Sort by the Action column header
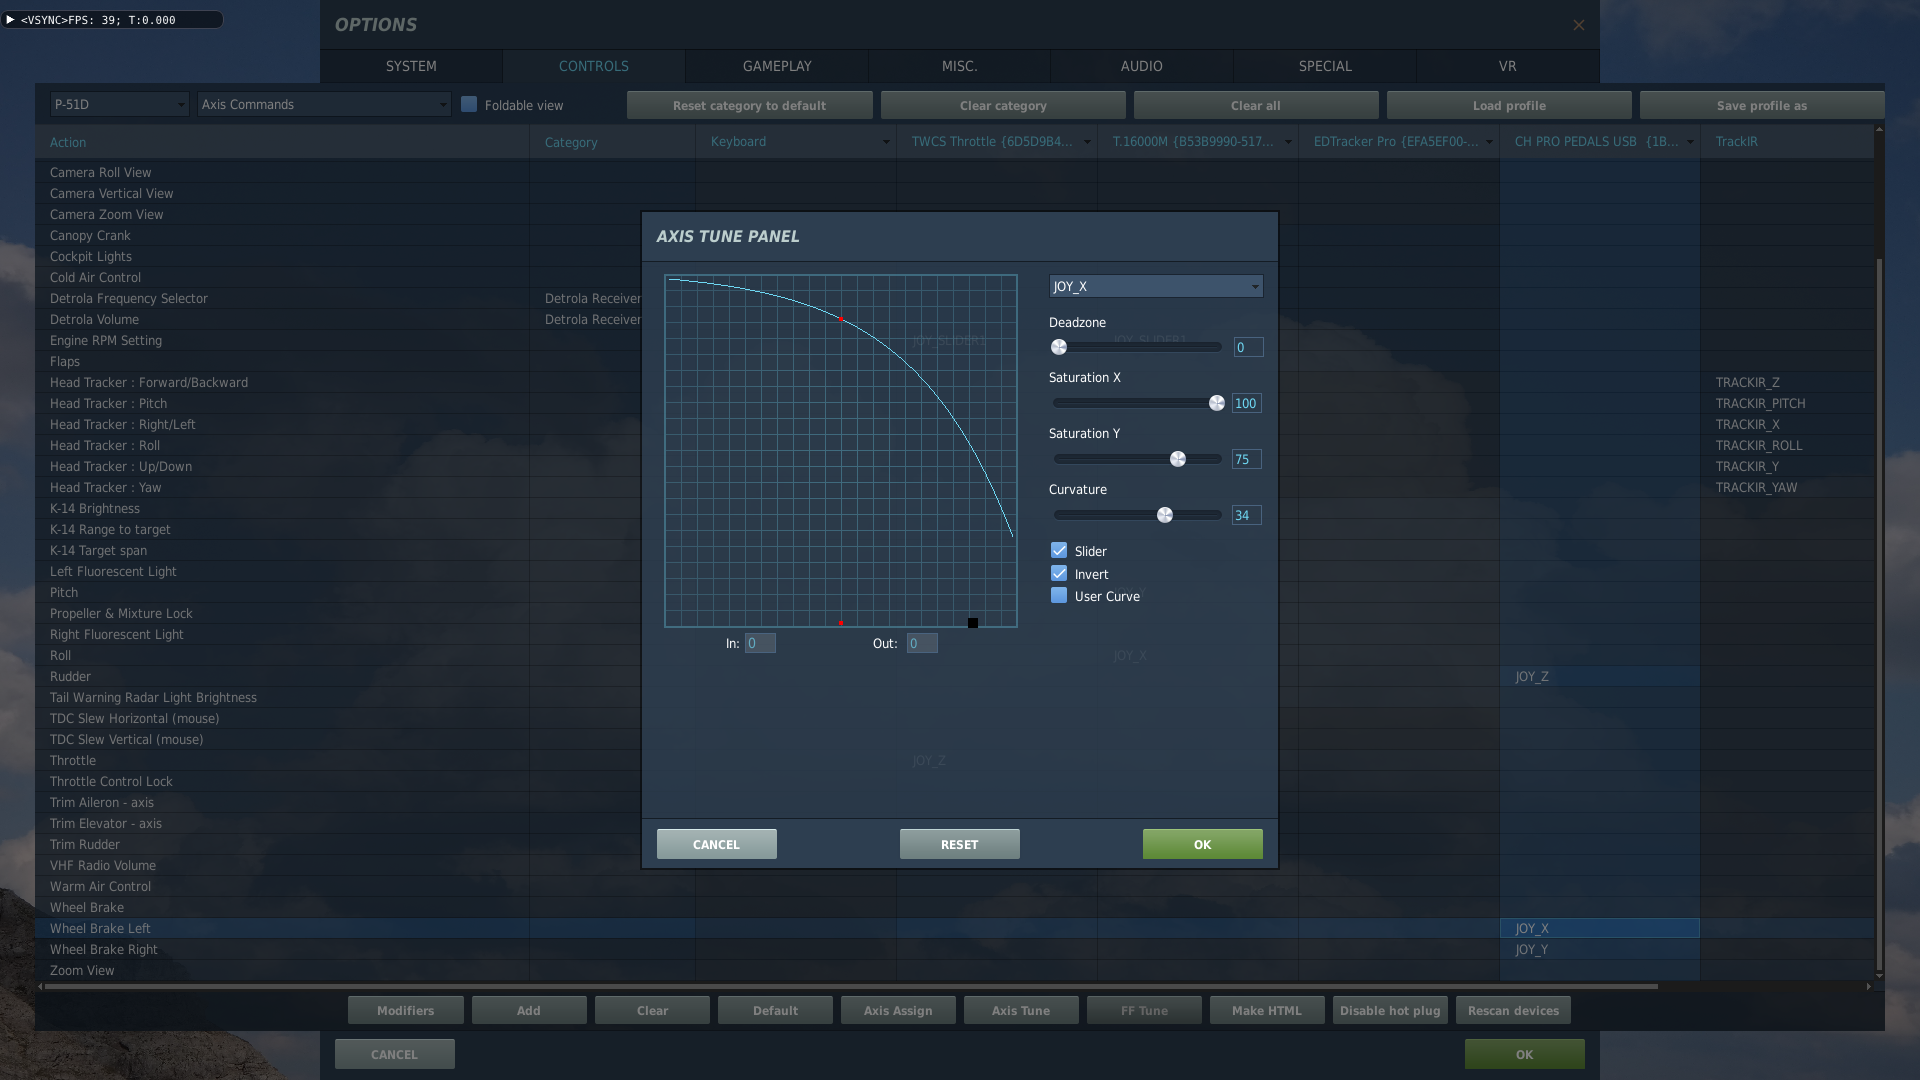Image resolution: width=1920 pixels, height=1080 pixels. (282, 142)
